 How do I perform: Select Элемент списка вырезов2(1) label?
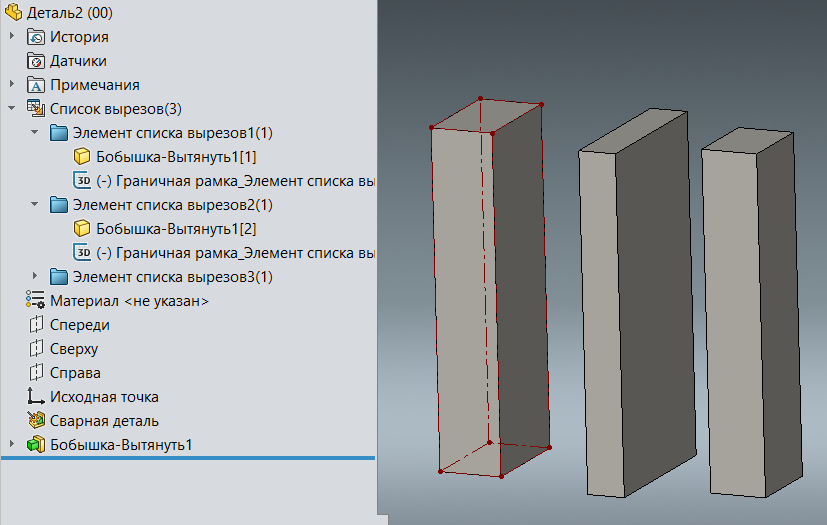(172, 205)
